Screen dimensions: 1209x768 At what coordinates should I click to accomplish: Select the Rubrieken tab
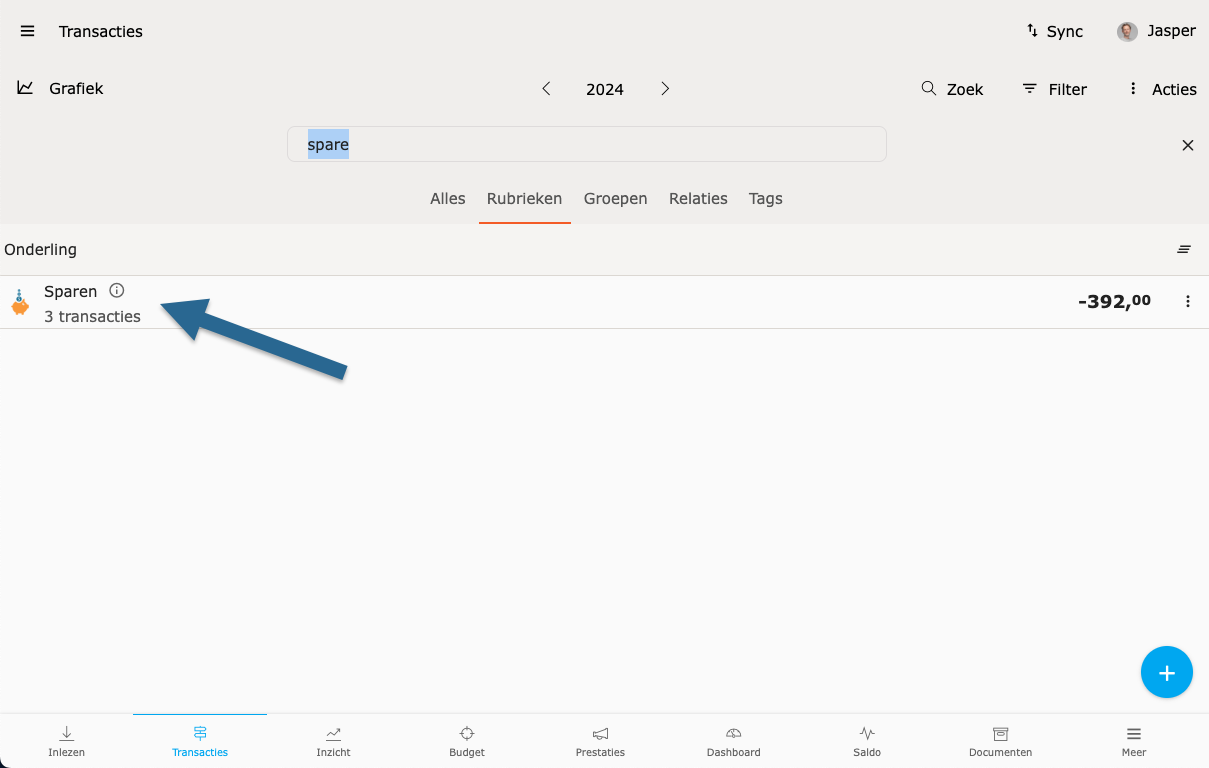pyautogui.click(x=524, y=198)
